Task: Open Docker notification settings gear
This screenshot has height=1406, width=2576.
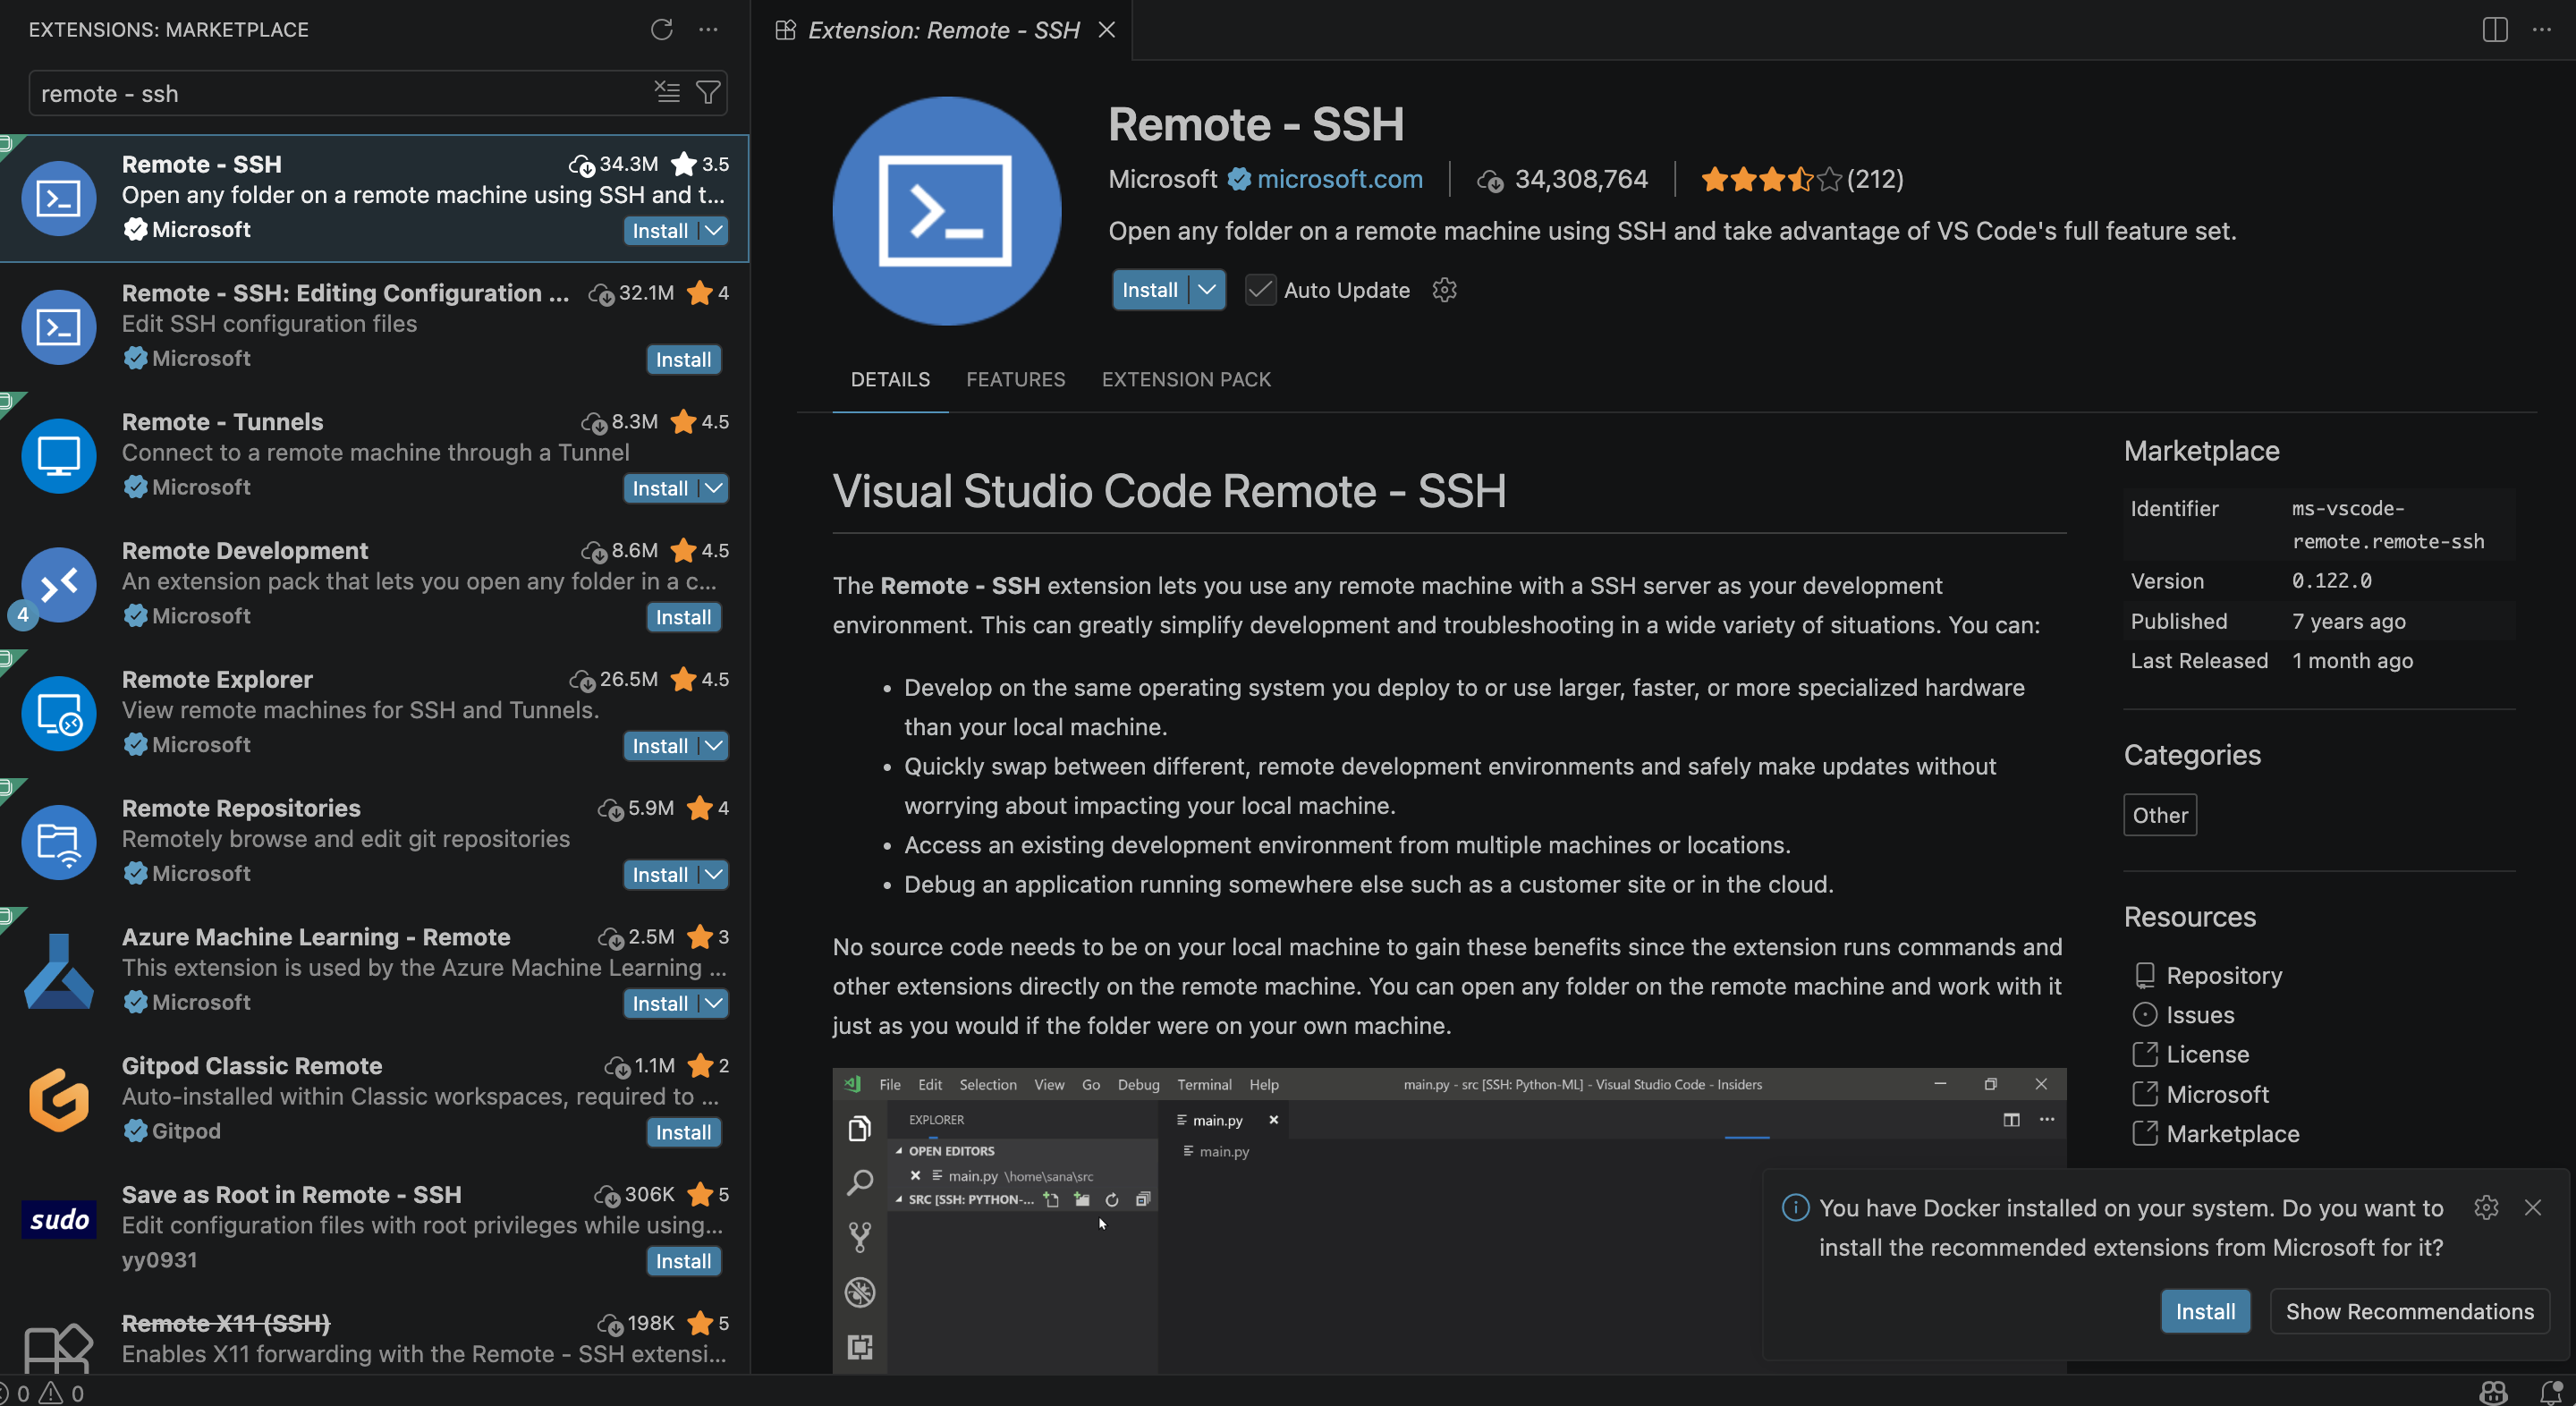Action: 2486,1207
